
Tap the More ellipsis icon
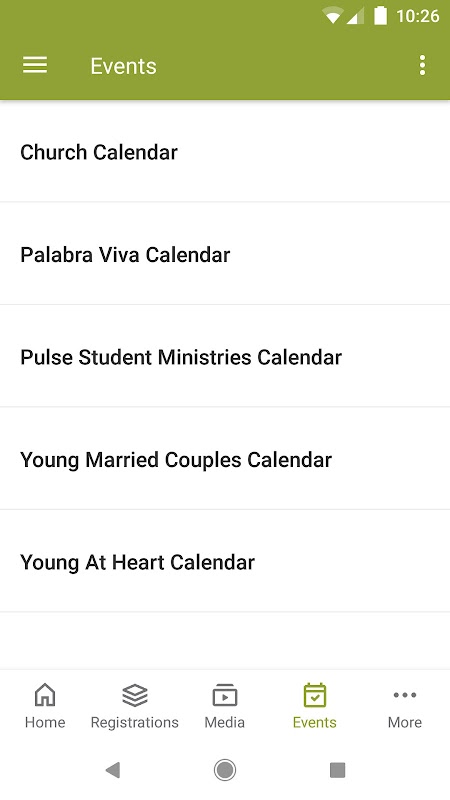(405, 695)
